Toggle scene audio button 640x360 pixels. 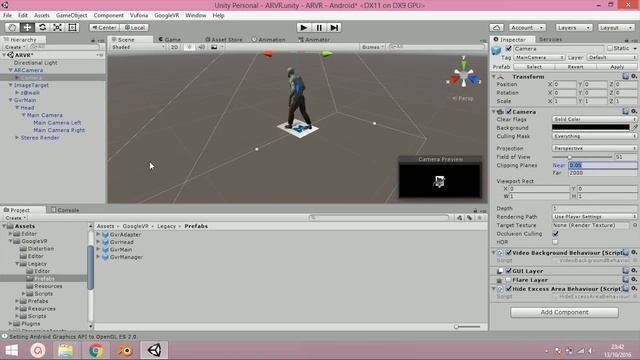[201, 47]
